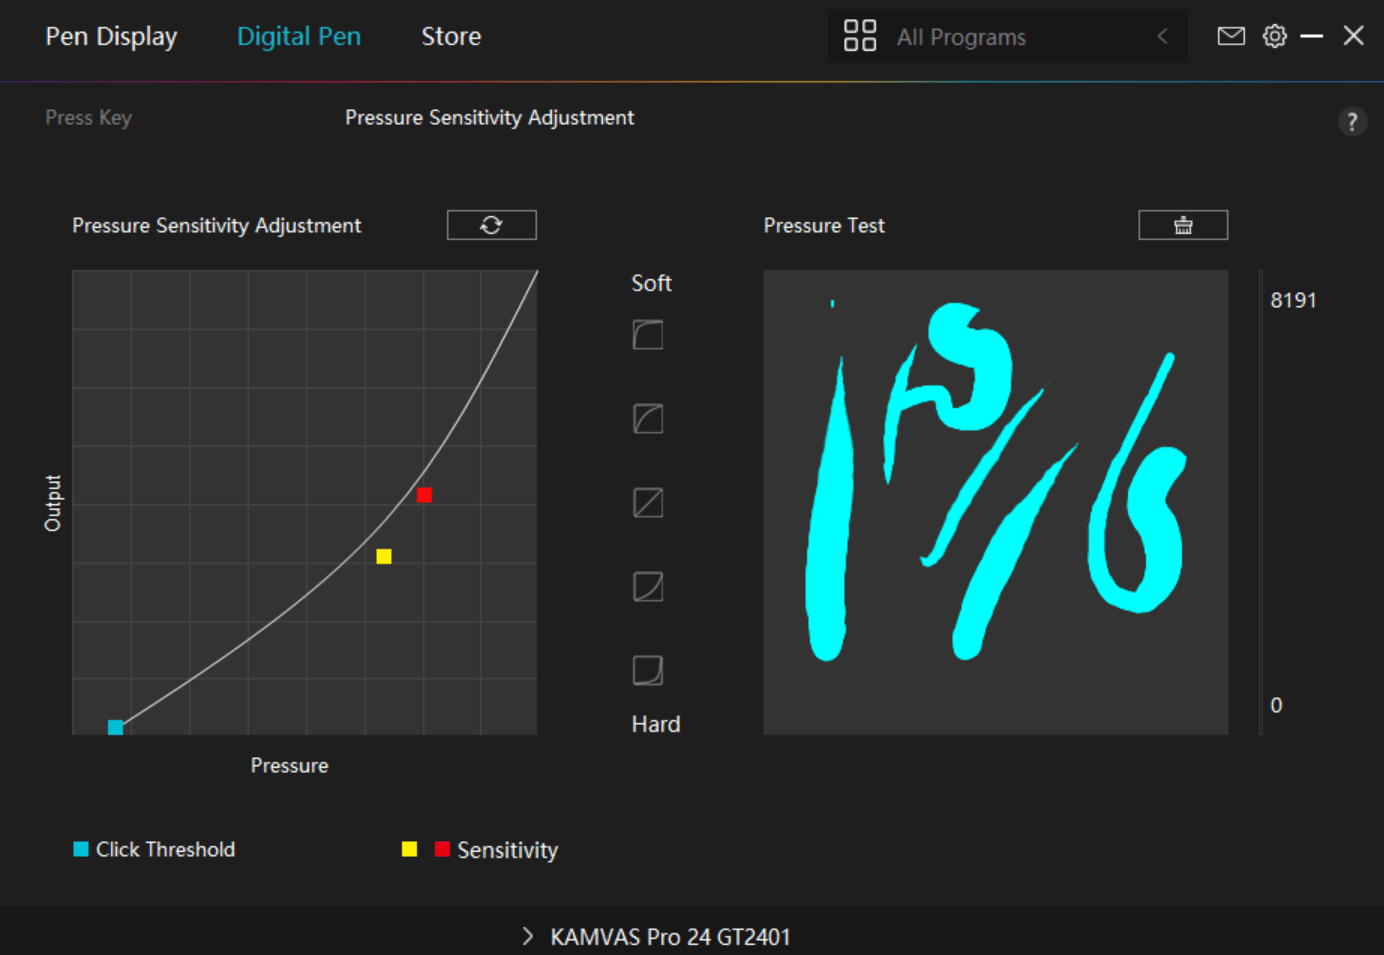Go to the Press Key section
1384x955 pixels.
click(x=88, y=117)
